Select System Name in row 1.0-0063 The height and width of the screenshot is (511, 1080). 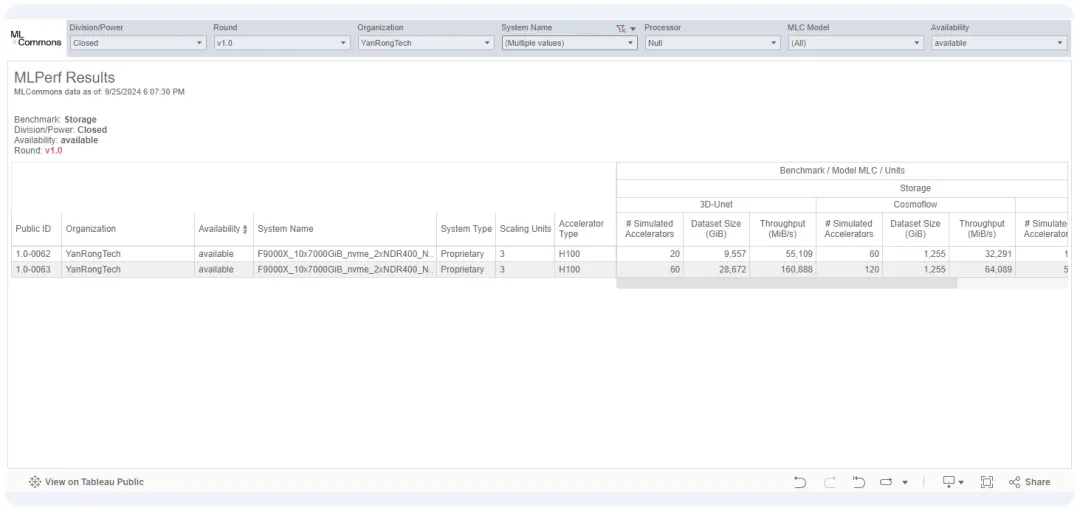tap(346, 269)
